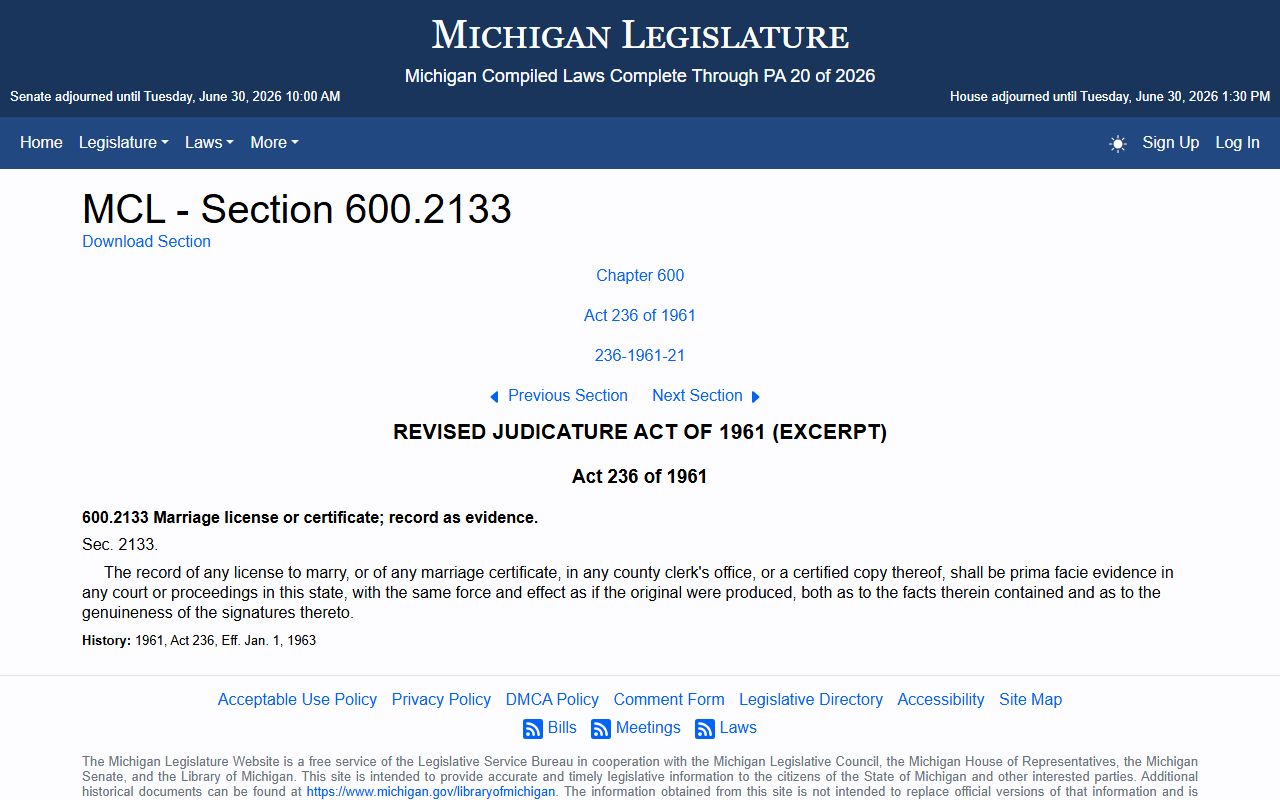The height and width of the screenshot is (800, 1280).
Task: Open the michigan.gov/libraryofmichigan URL link
Action: click(431, 791)
